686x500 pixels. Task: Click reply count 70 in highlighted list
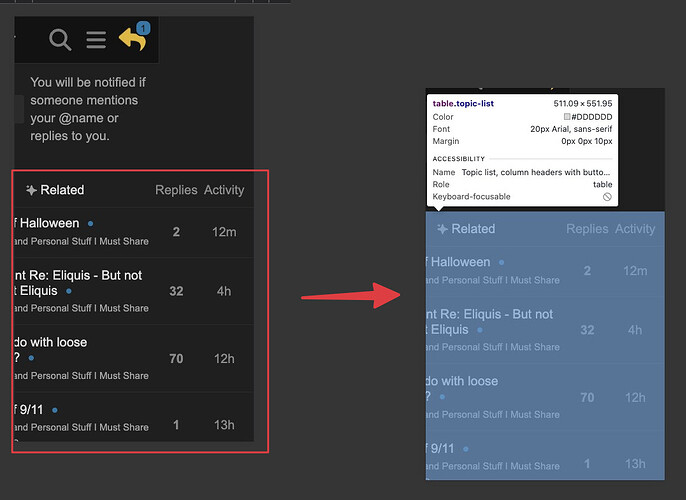587,398
